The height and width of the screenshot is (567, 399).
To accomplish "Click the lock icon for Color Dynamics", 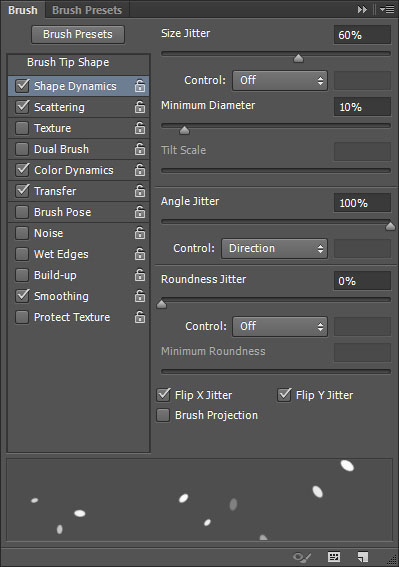I will coord(140,170).
